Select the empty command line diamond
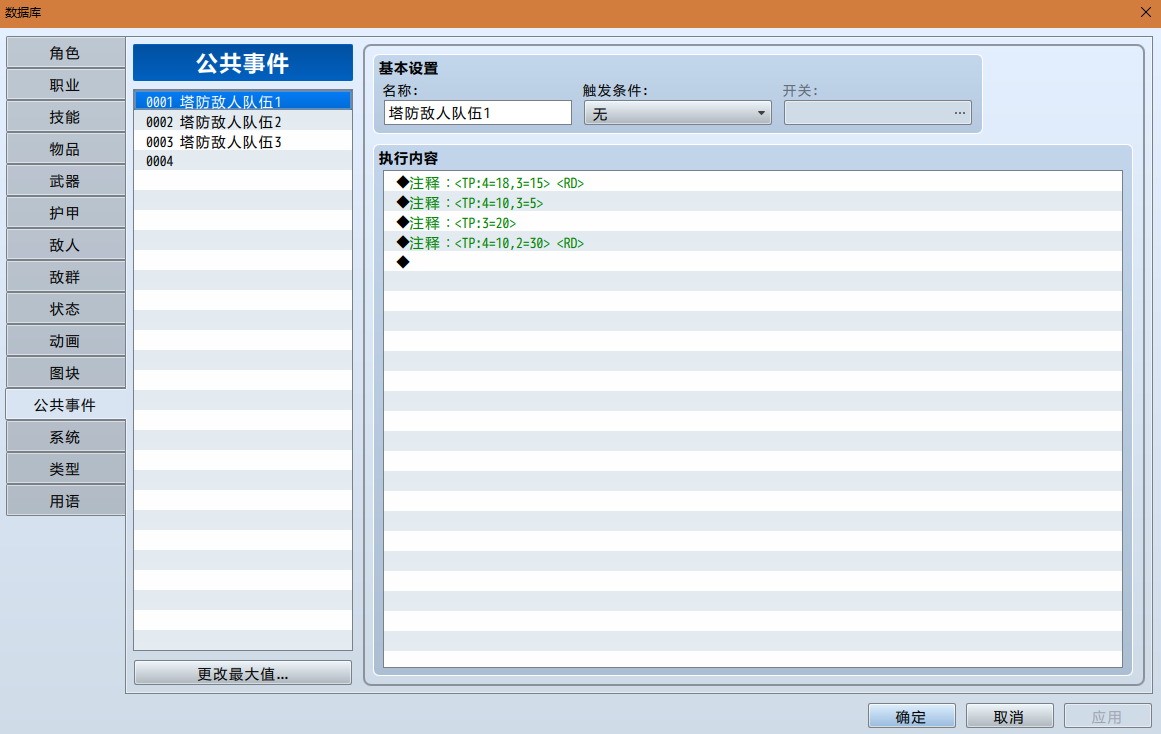1161x734 pixels. click(752, 262)
